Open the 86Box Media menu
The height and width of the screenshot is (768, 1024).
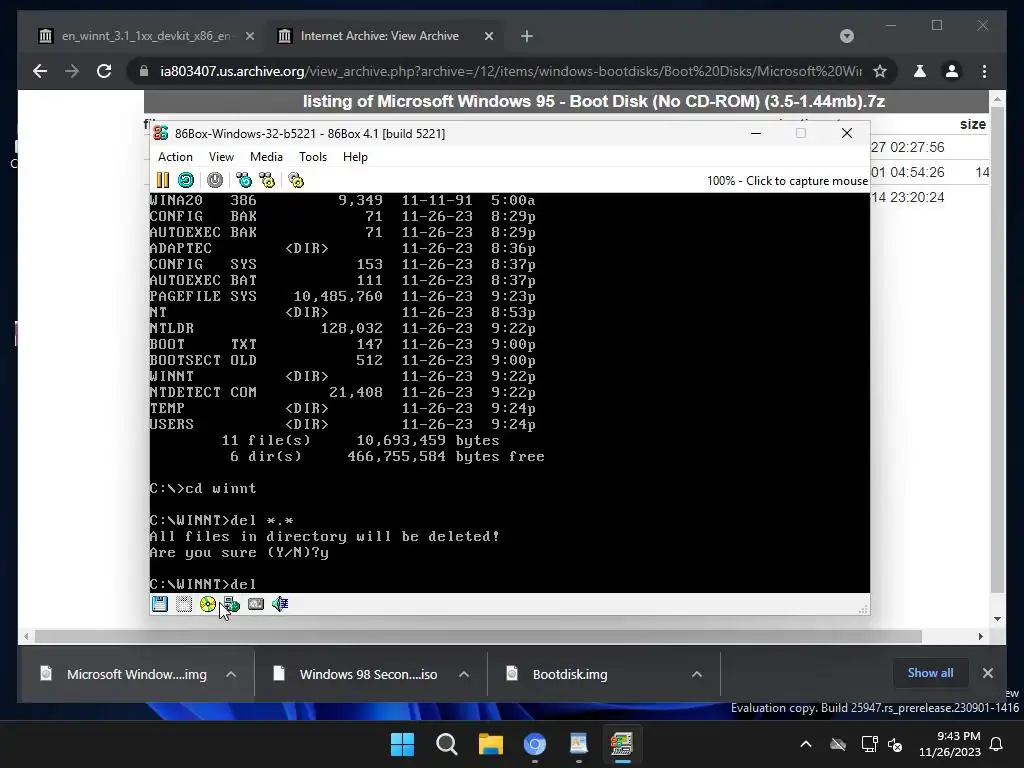266,157
